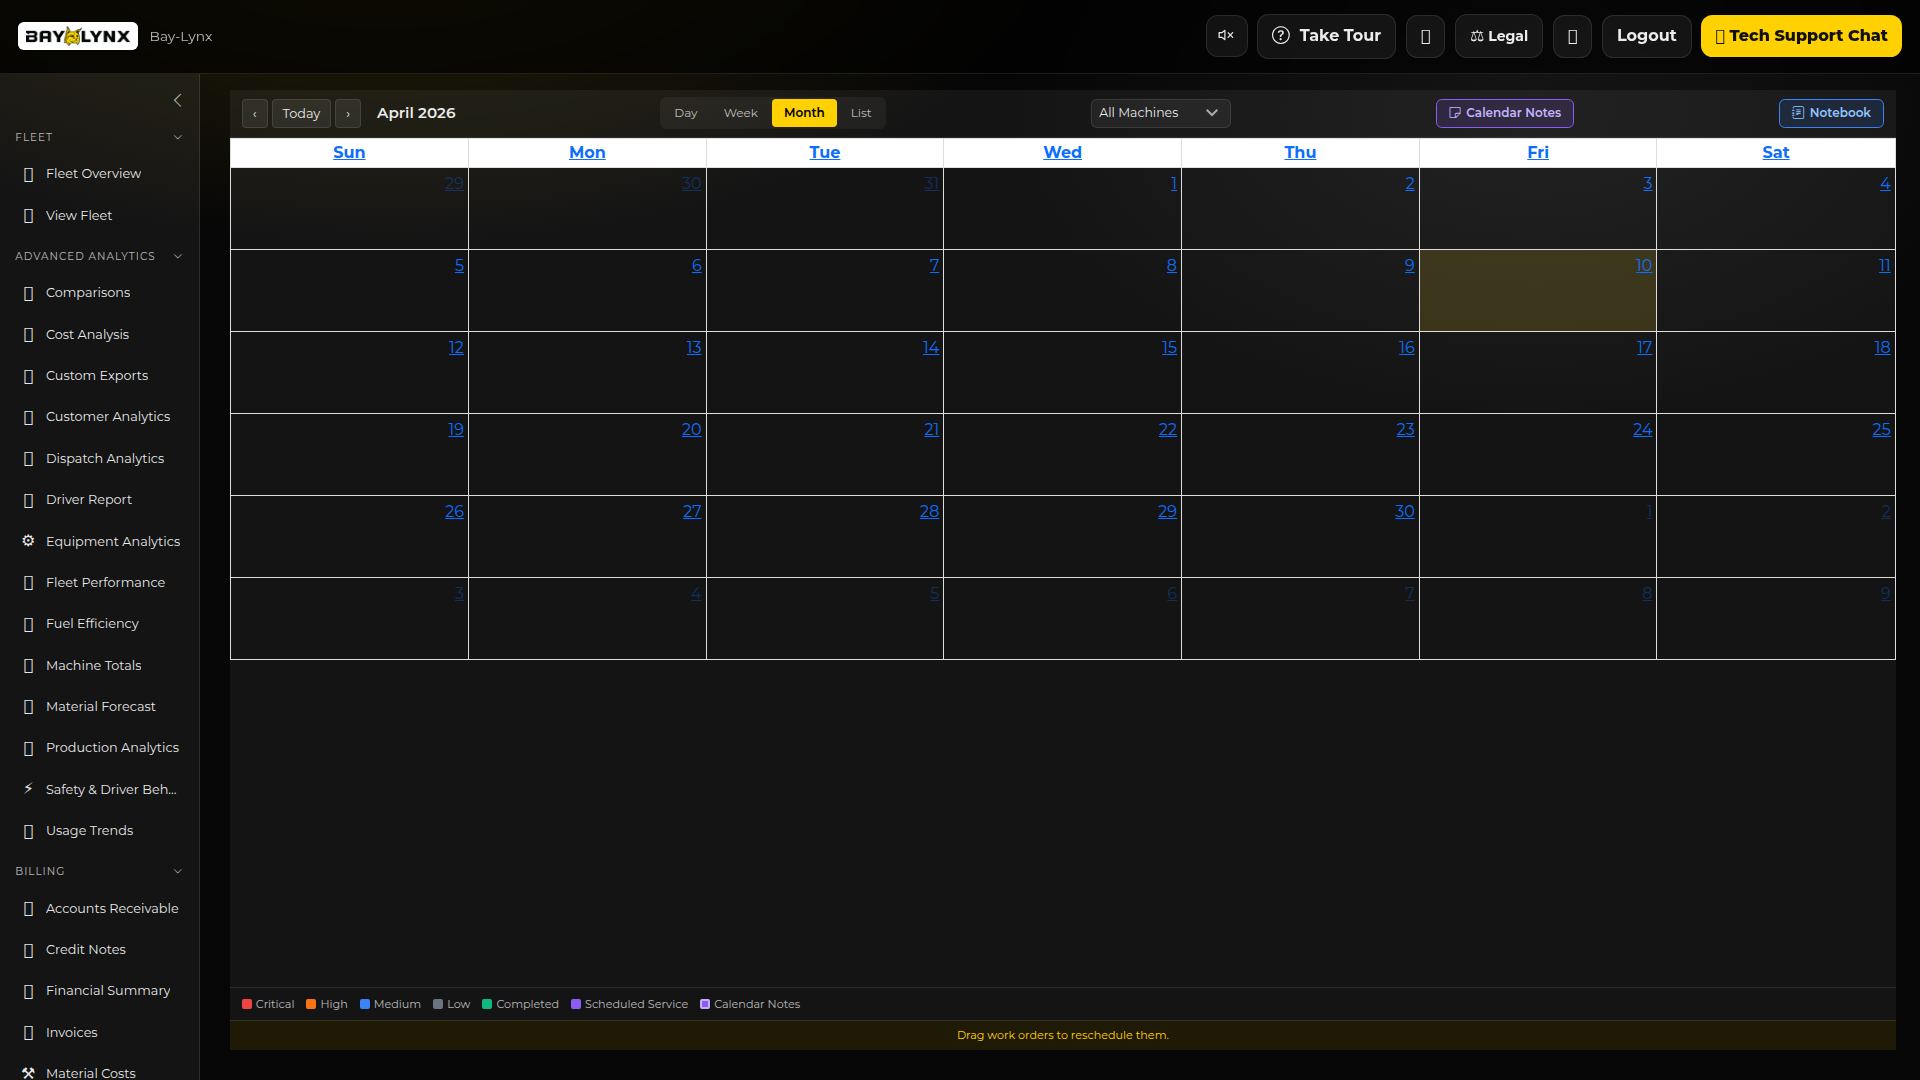
Task: Click the Critical red legend swatch
Action: click(247, 1004)
